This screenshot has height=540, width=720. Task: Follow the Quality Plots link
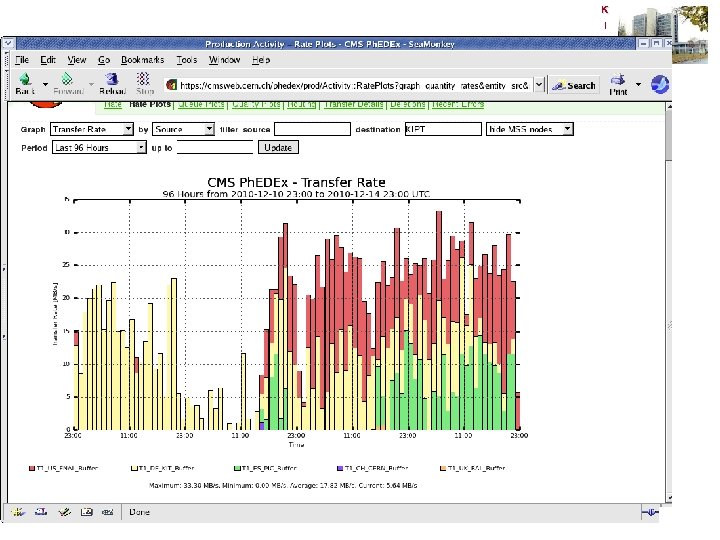point(256,104)
